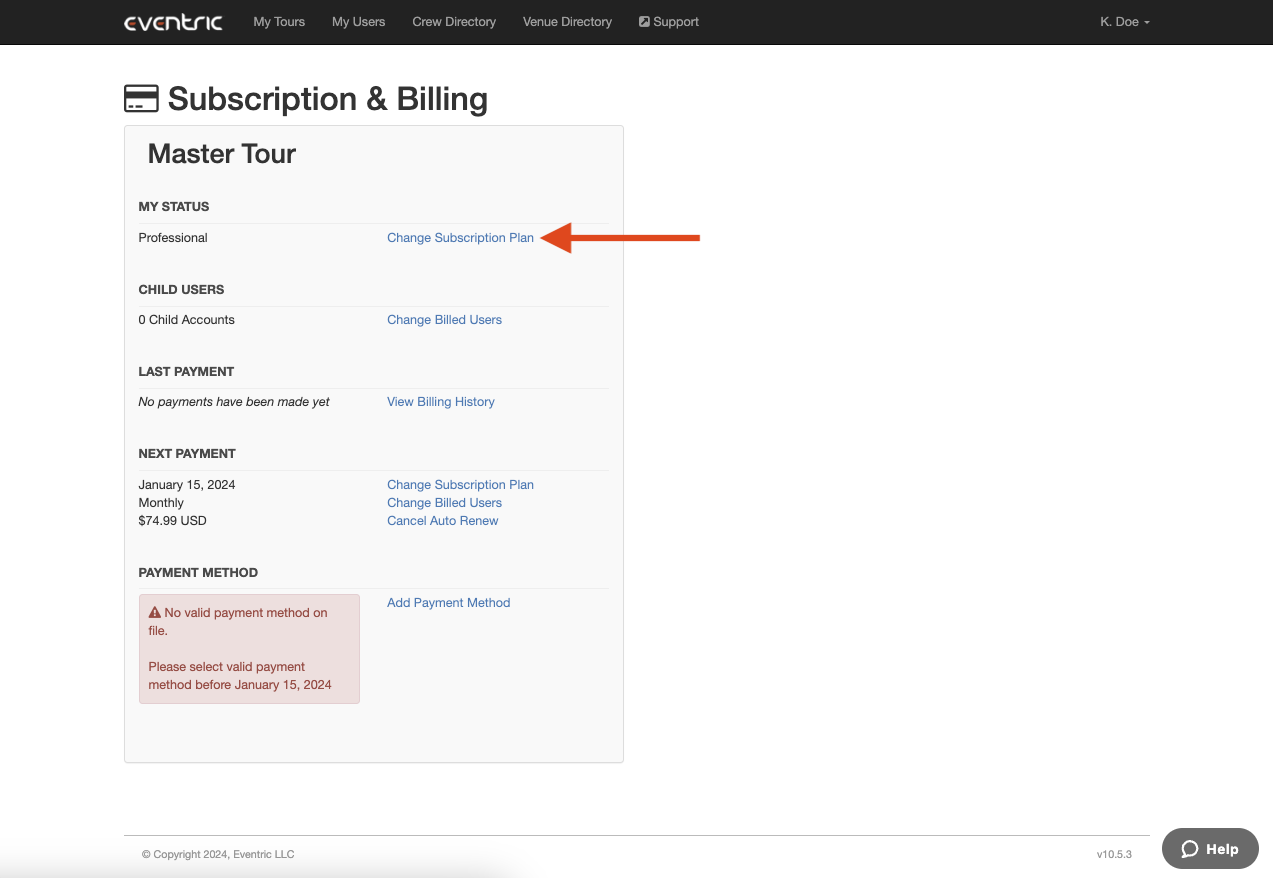Click the January 15, 2024 date
1273x878 pixels.
click(x=187, y=485)
